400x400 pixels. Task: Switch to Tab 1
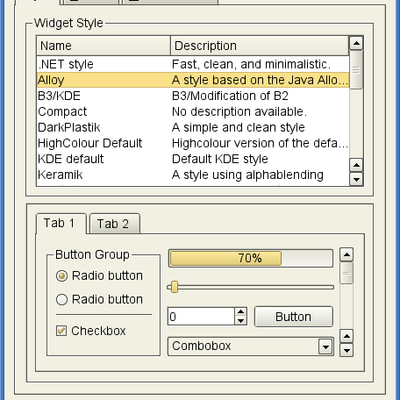click(61, 223)
